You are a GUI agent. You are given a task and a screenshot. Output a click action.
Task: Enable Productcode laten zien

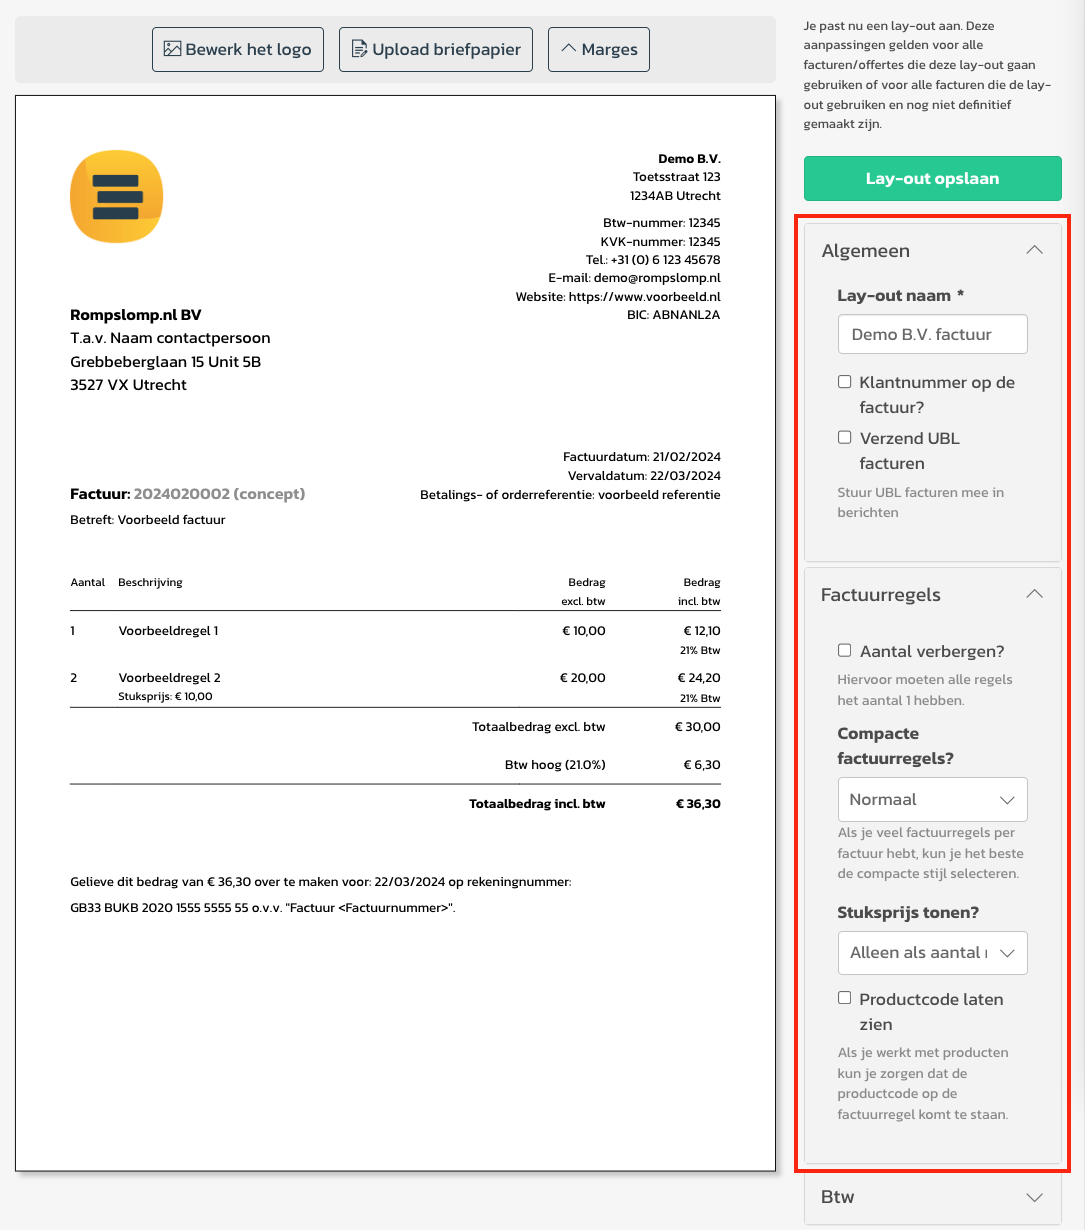844,998
